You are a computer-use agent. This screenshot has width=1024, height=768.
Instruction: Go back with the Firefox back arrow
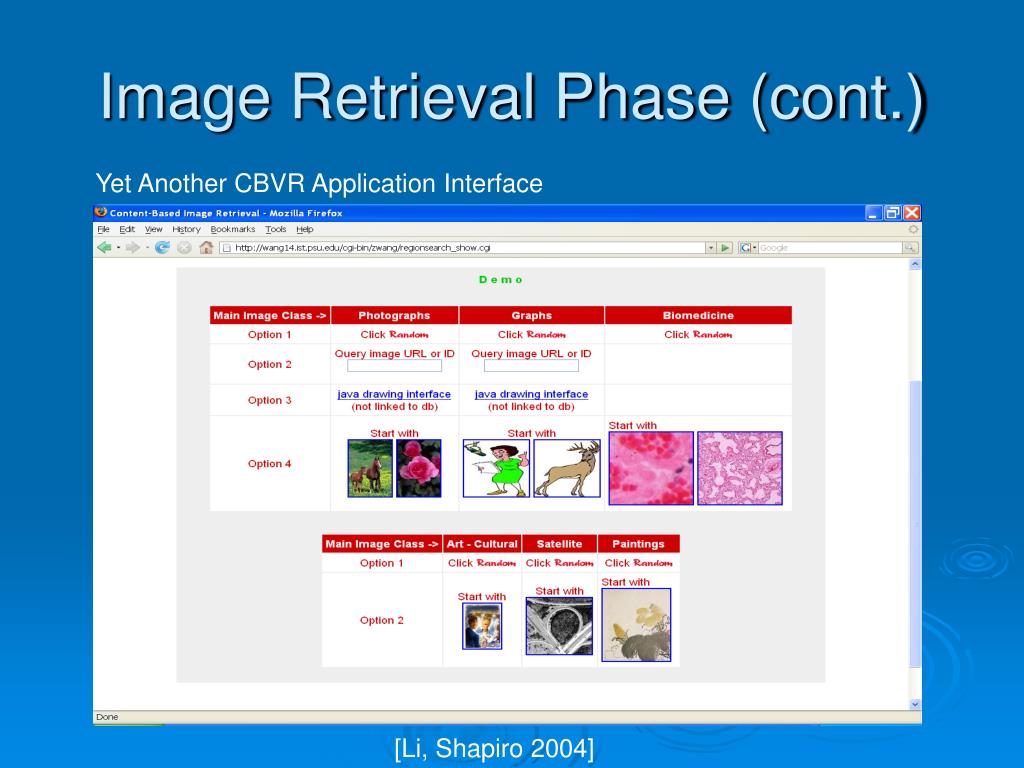point(104,248)
